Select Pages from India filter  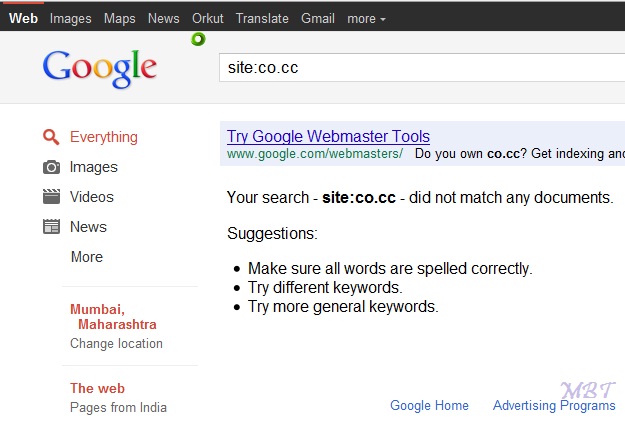point(118,407)
